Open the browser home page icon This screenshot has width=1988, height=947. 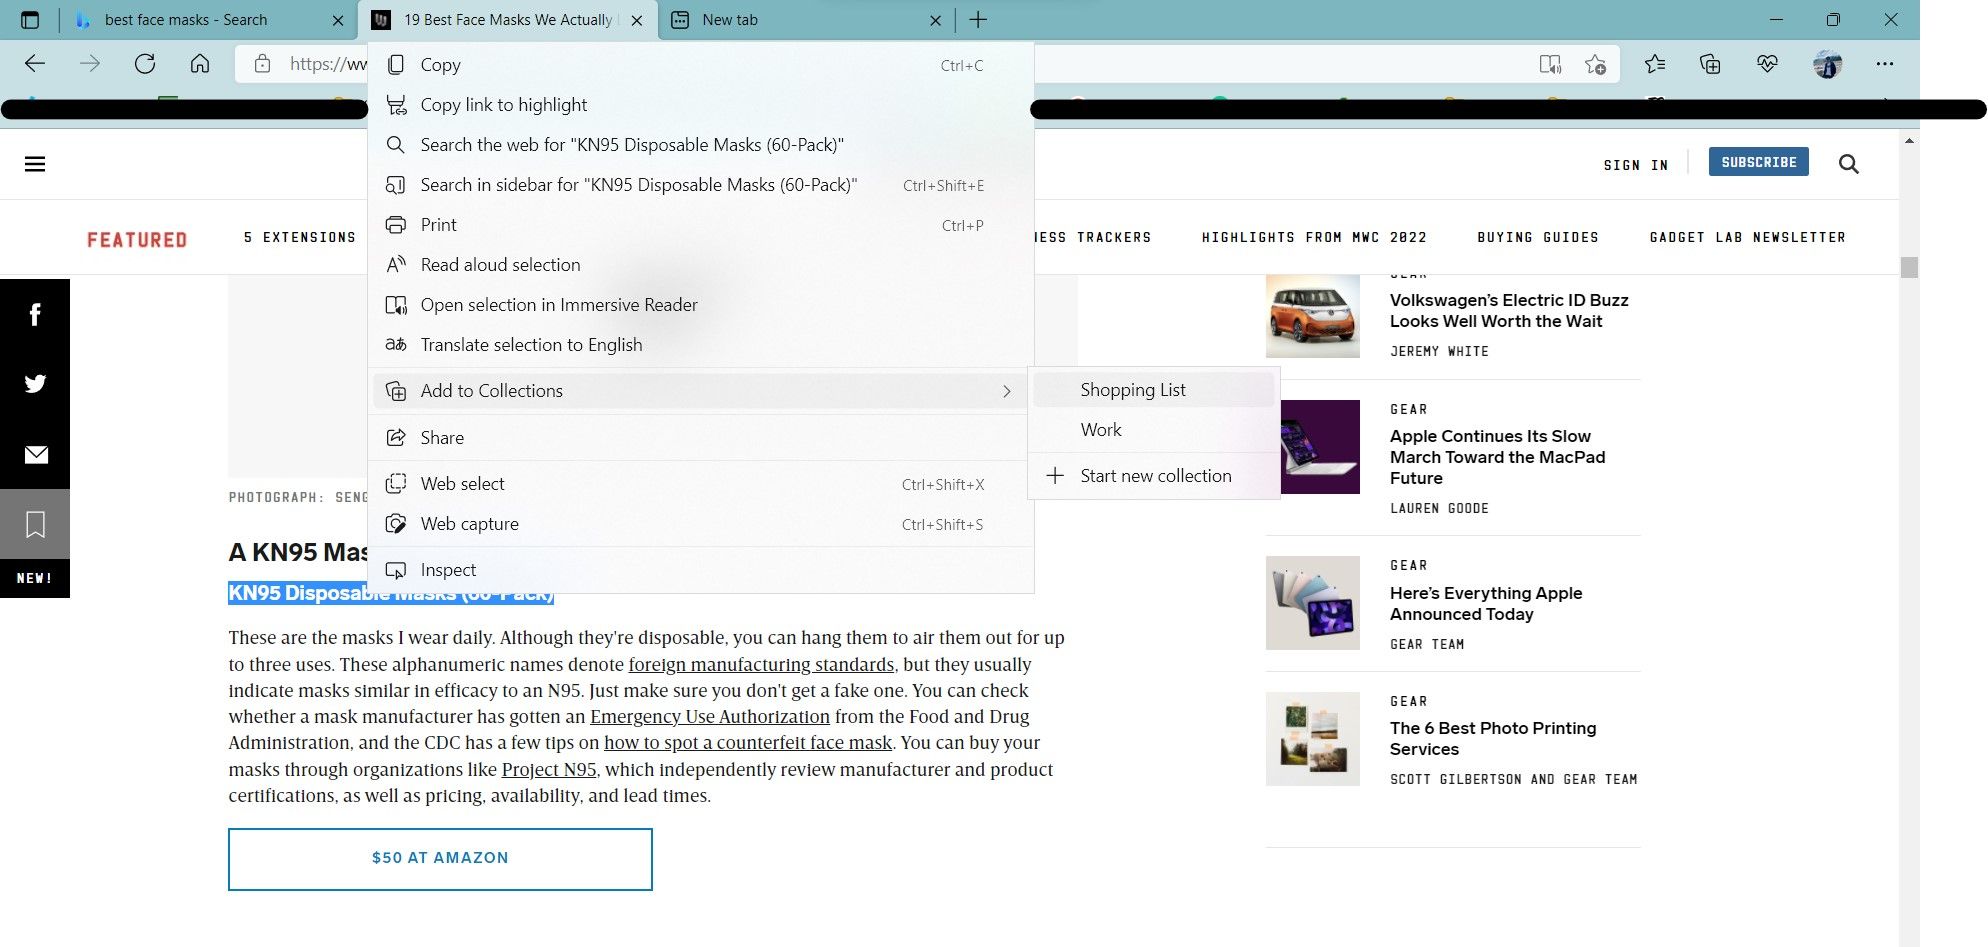click(200, 64)
